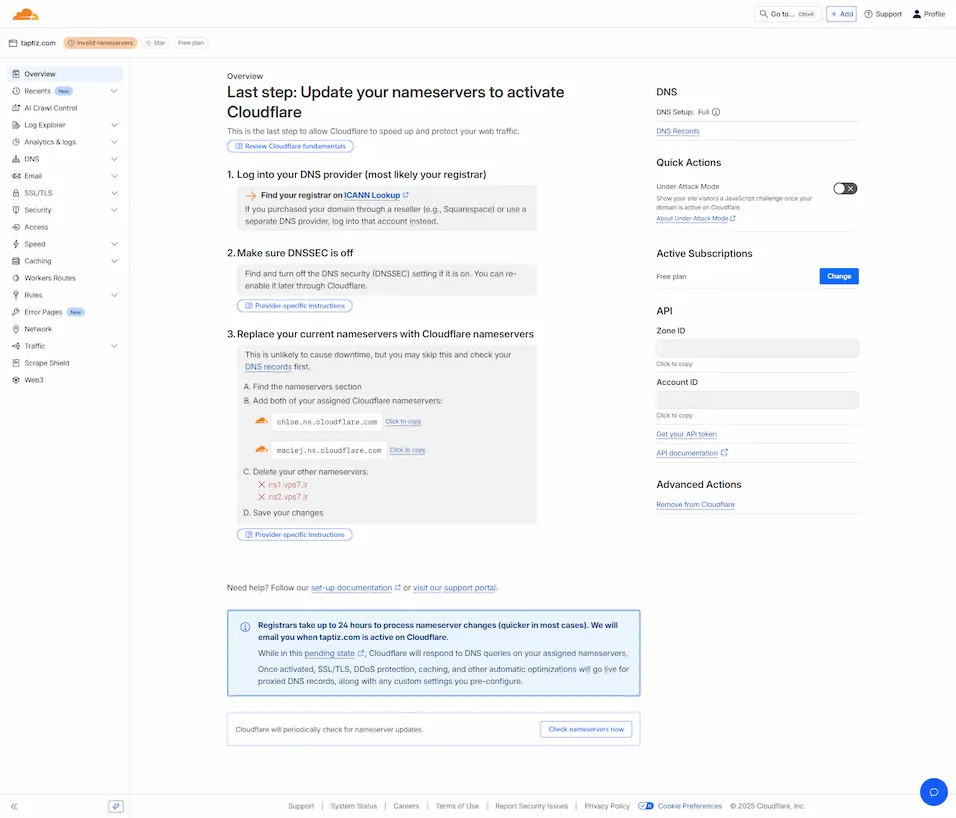
Task: Expand the Caching menu chevron
Action: pos(114,261)
